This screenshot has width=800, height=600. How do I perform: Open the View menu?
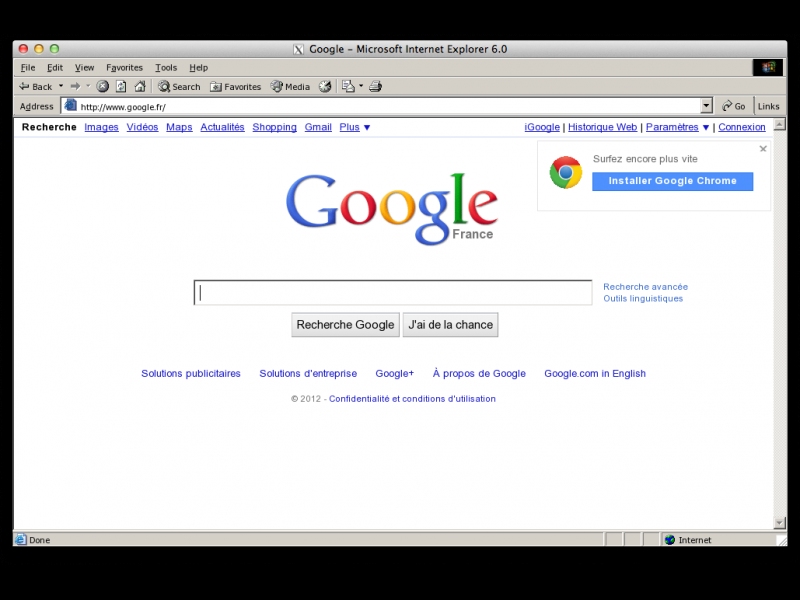[x=84, y=67]
